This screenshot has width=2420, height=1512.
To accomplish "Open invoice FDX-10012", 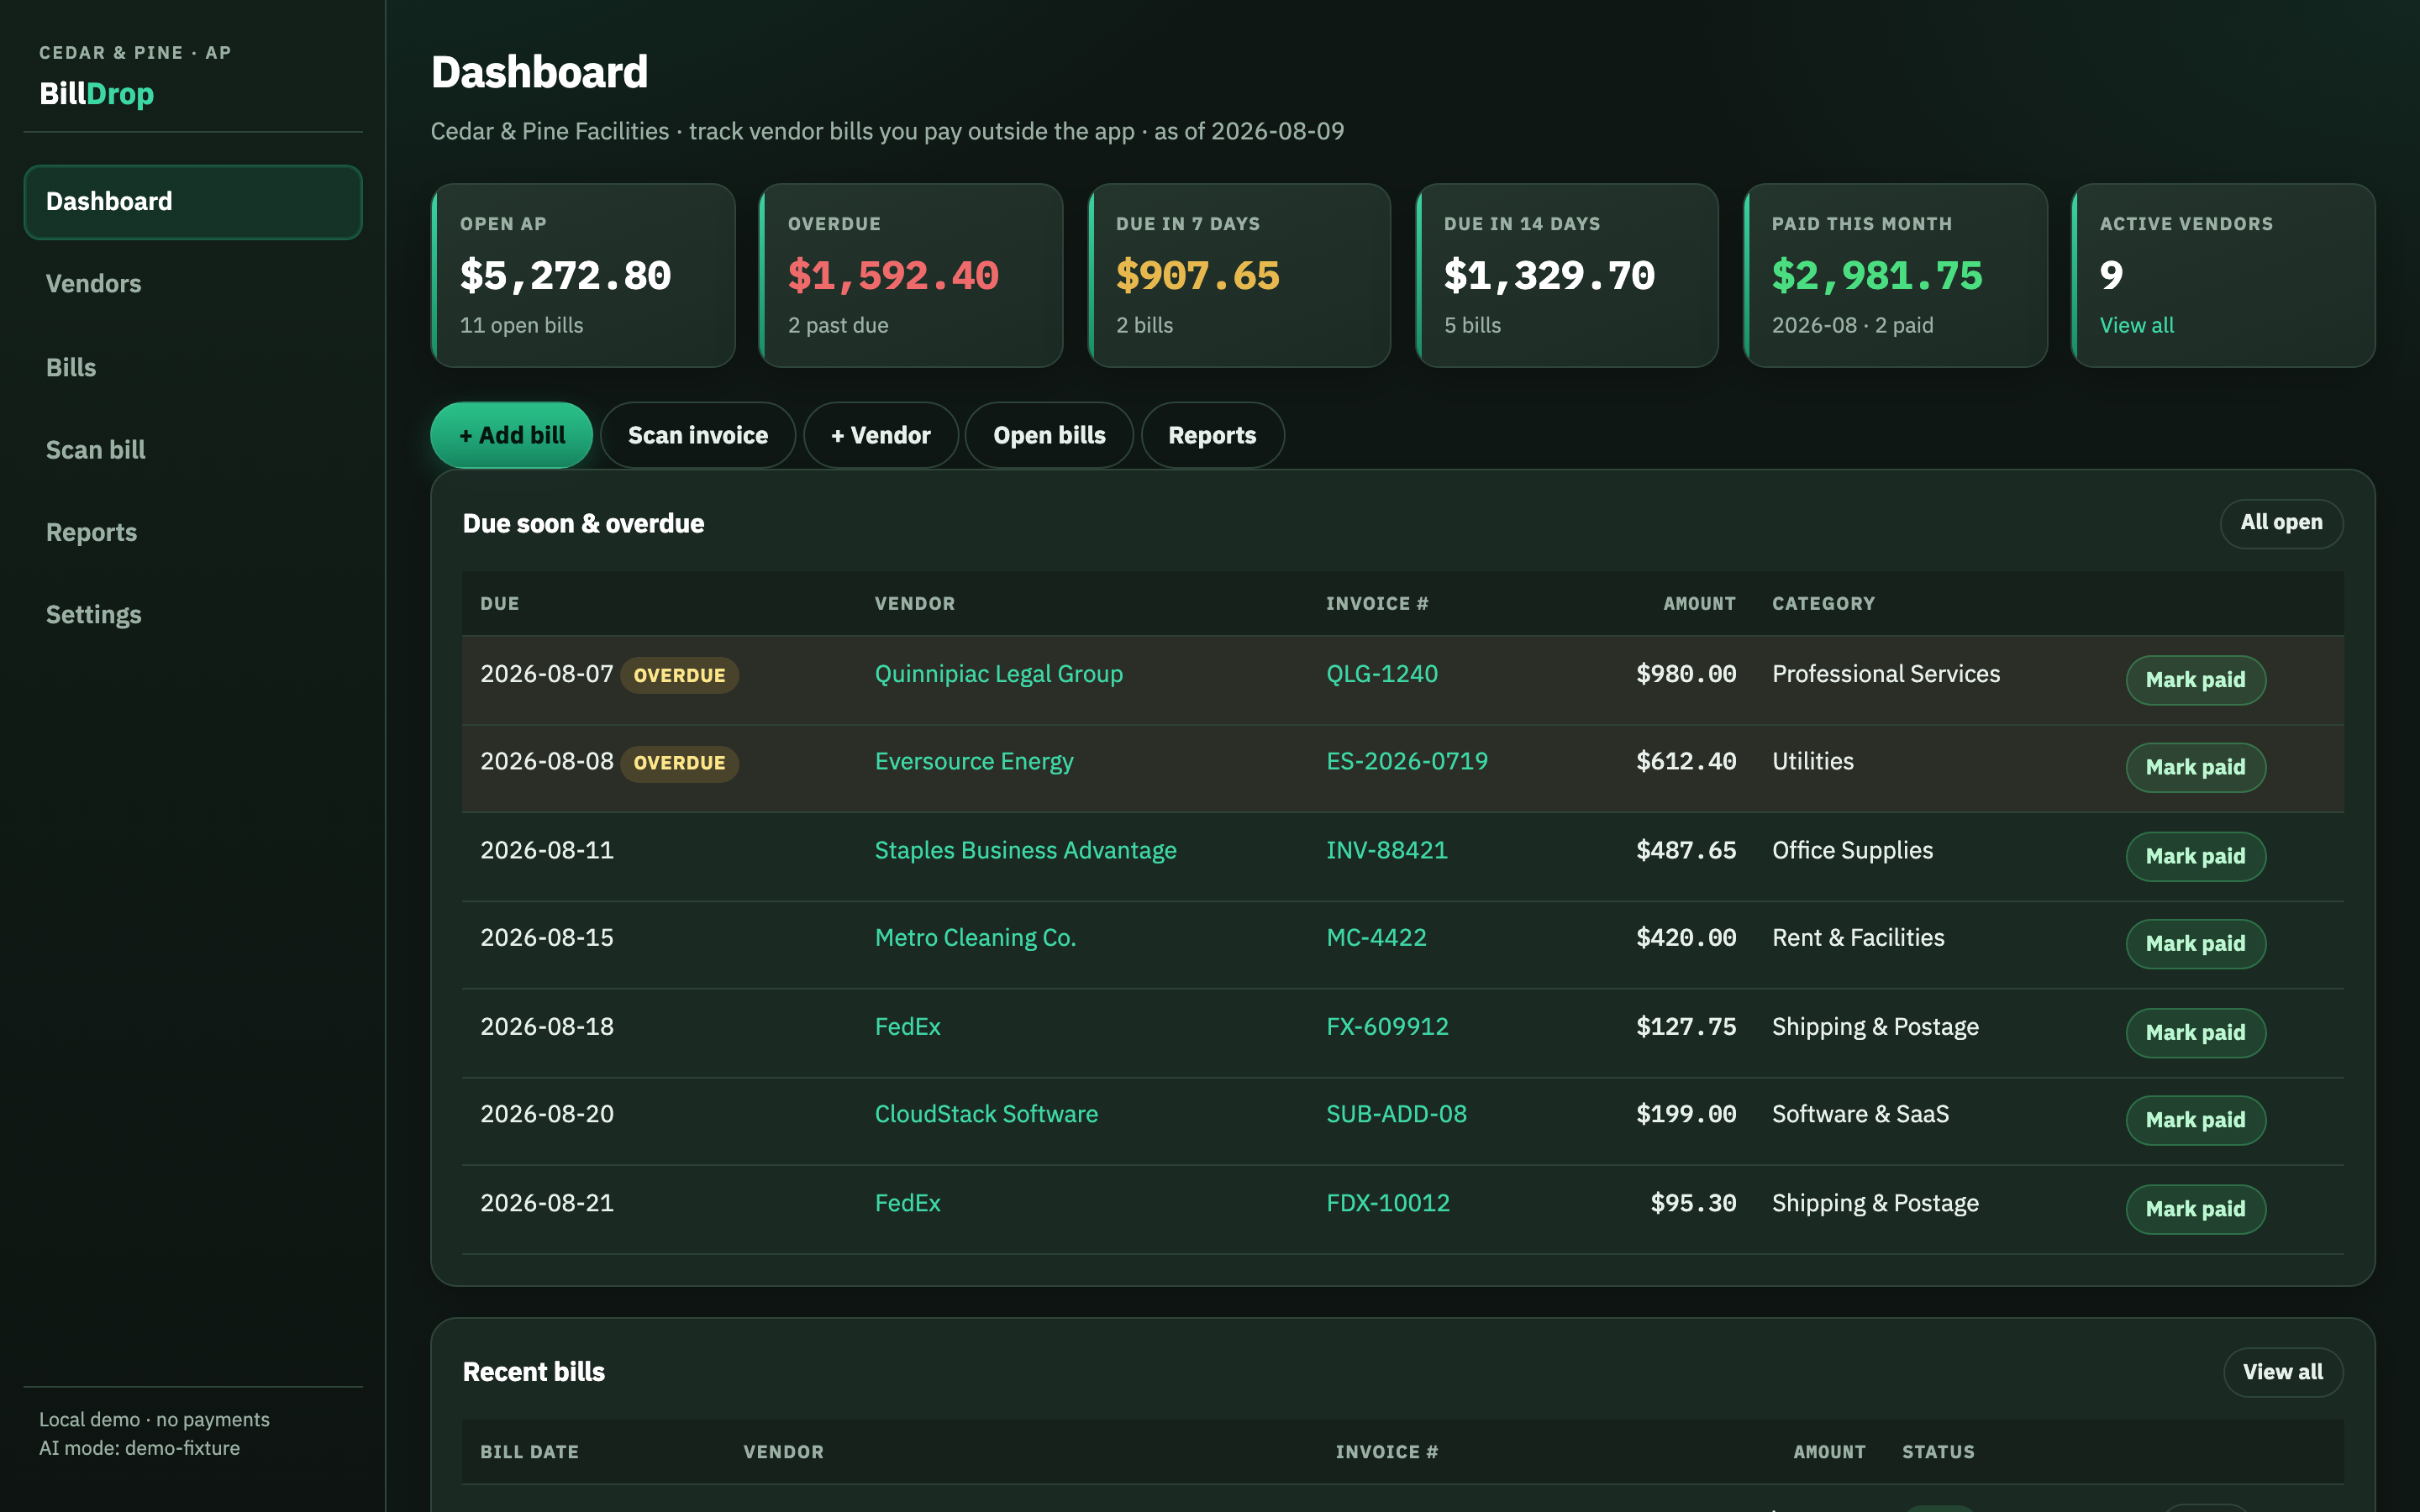I will [1388, 1203].
